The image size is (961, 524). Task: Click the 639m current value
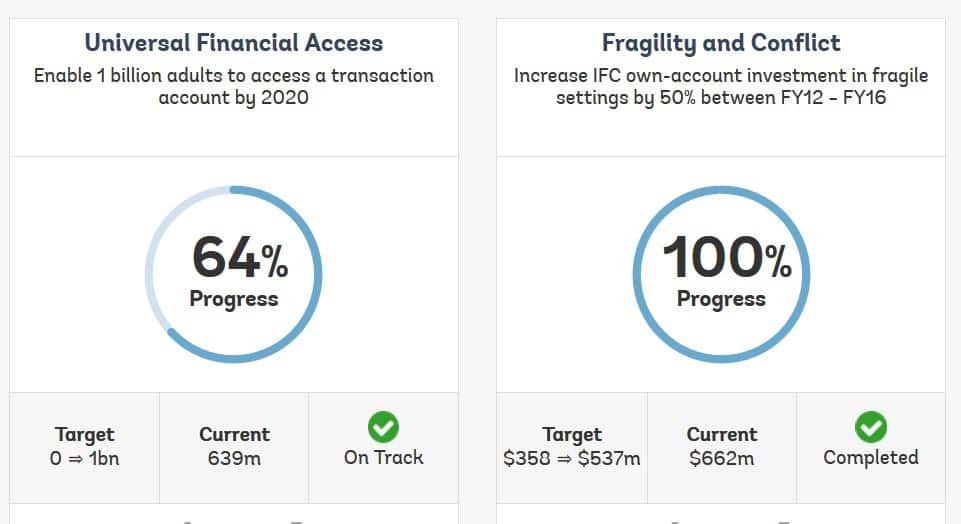pos(234,459)
